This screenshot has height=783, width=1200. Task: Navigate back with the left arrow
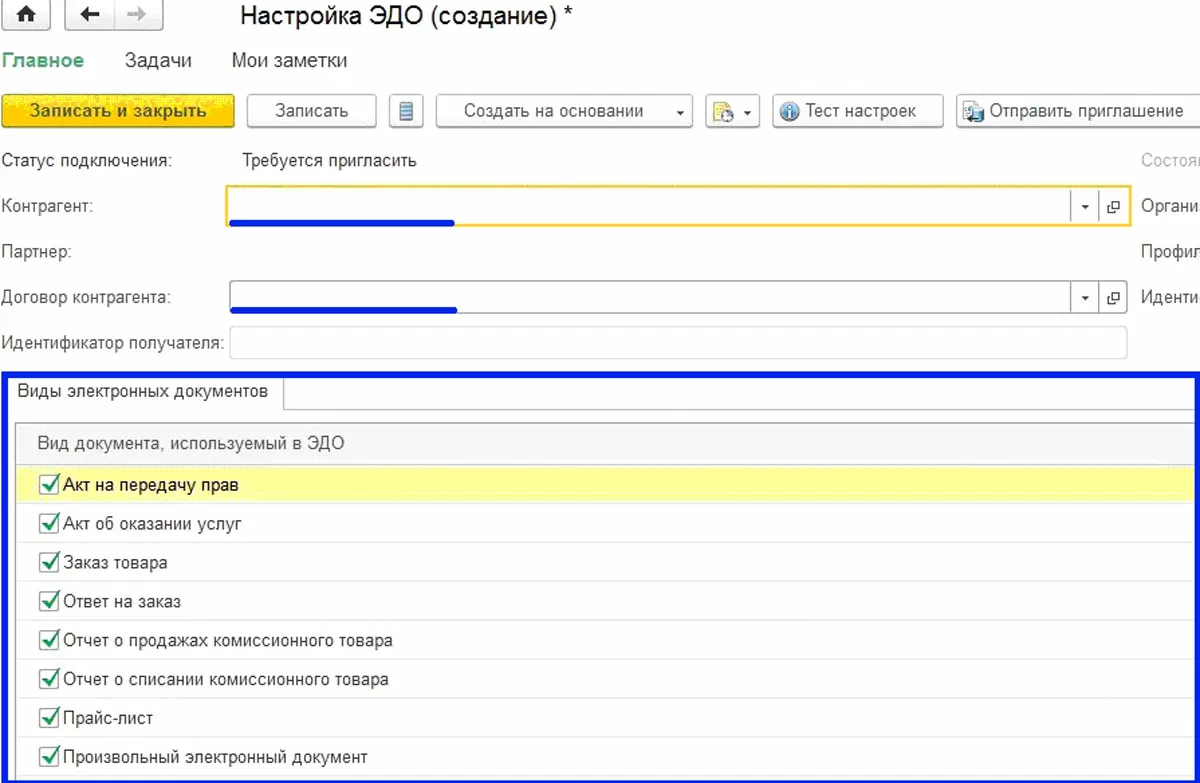88,15
